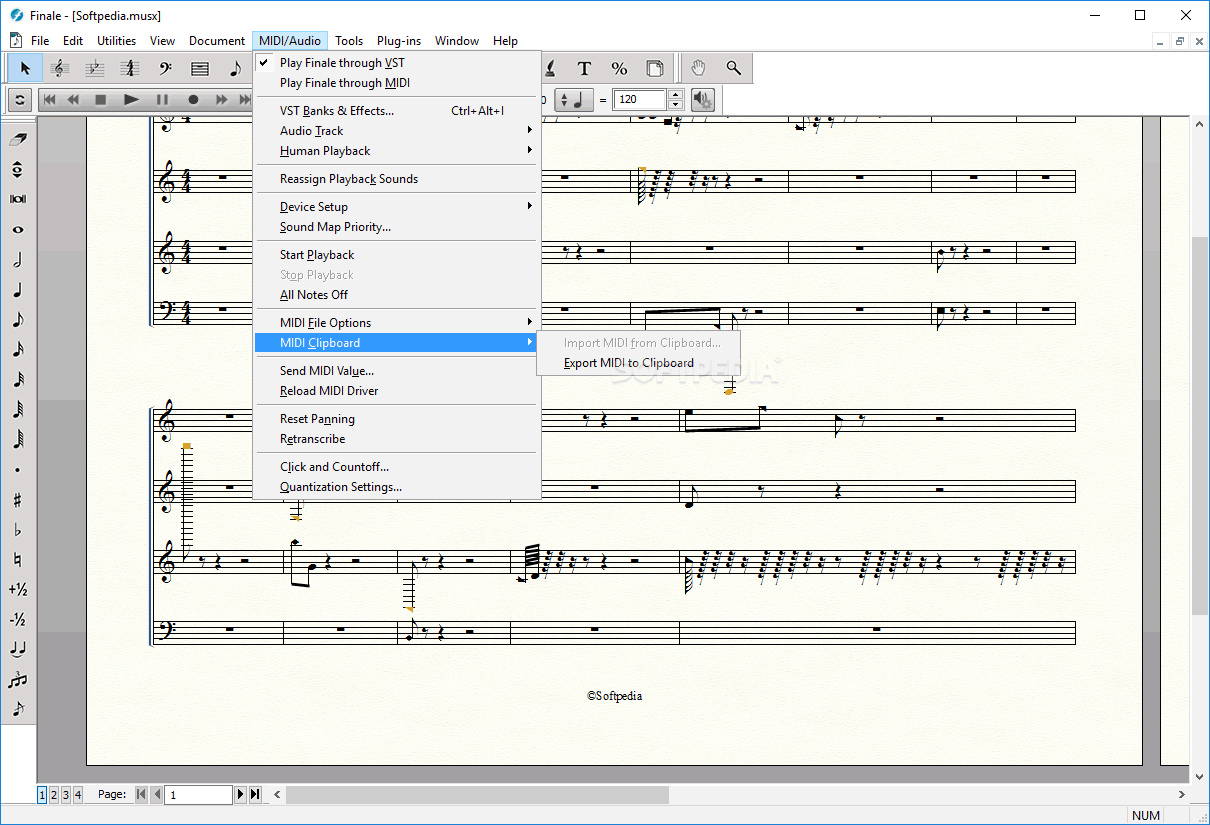Expand the Device Setup submenu

pos(397,207)
